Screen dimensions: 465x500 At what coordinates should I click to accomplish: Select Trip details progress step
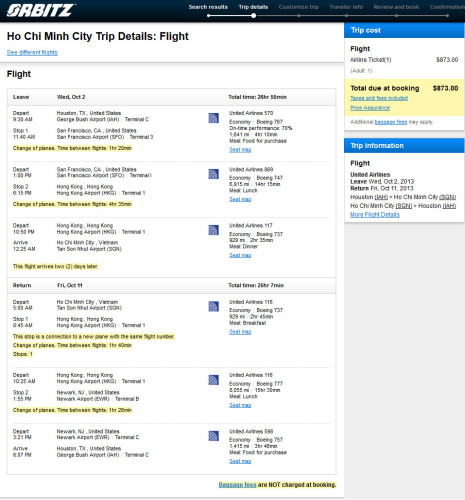253,7
